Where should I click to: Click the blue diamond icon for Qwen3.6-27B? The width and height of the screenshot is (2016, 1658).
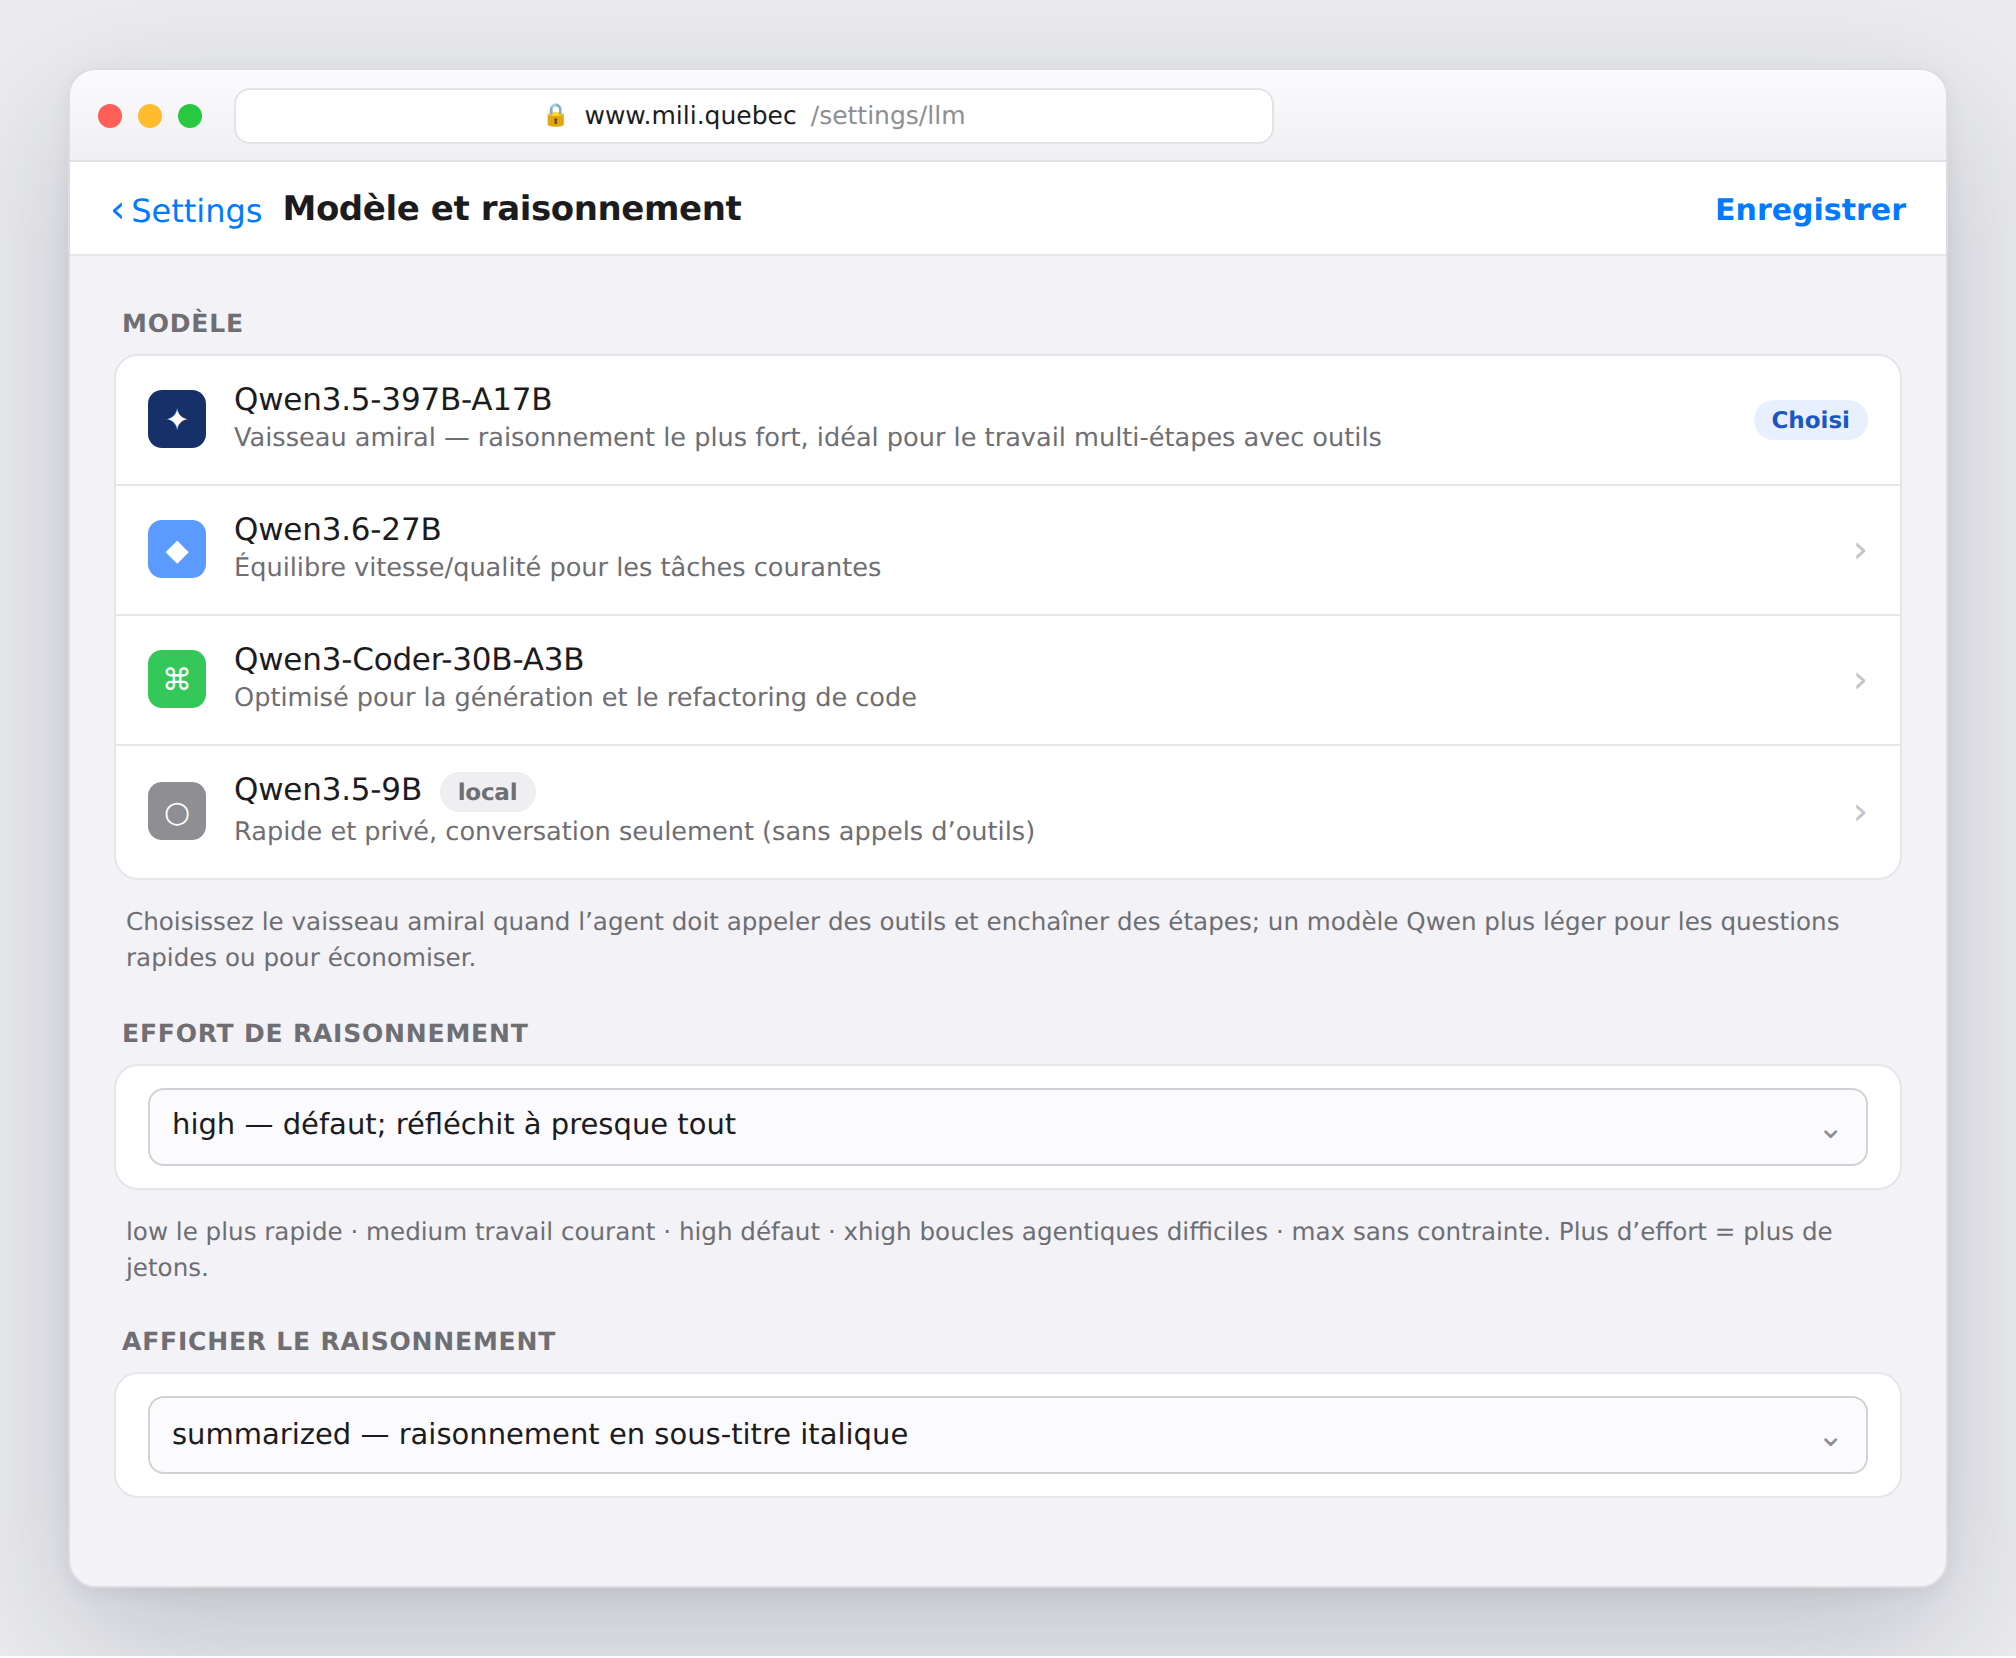point(177,549)
